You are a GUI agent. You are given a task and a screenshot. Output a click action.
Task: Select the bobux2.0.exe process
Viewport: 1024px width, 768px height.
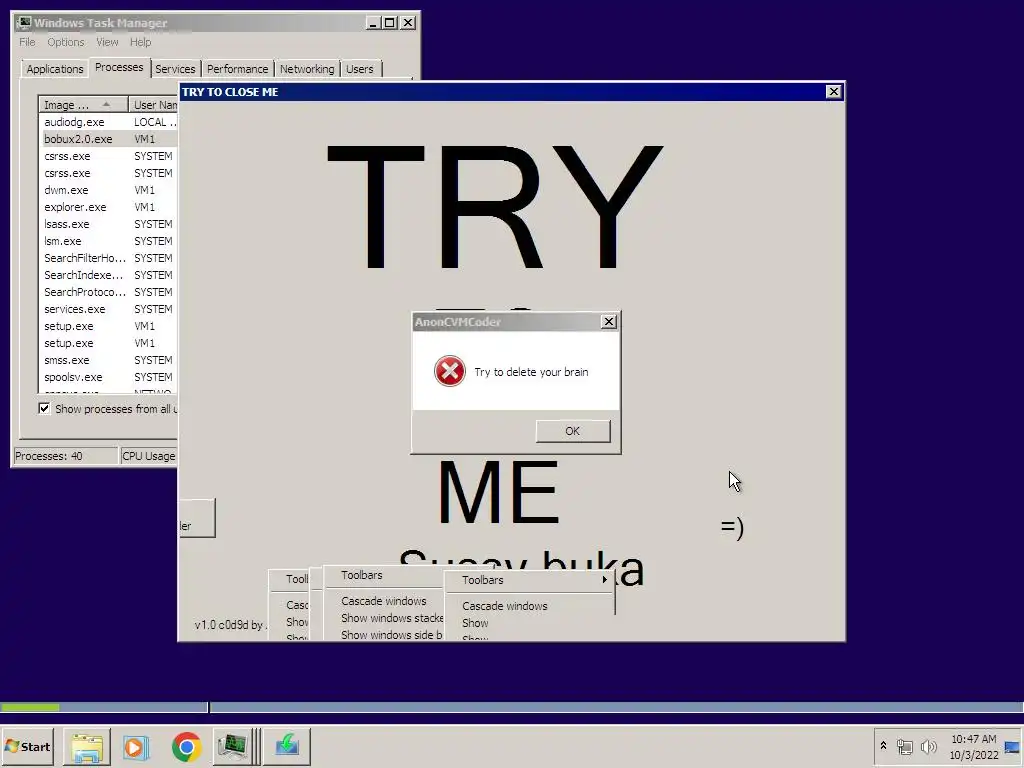[x=108, y=139]
